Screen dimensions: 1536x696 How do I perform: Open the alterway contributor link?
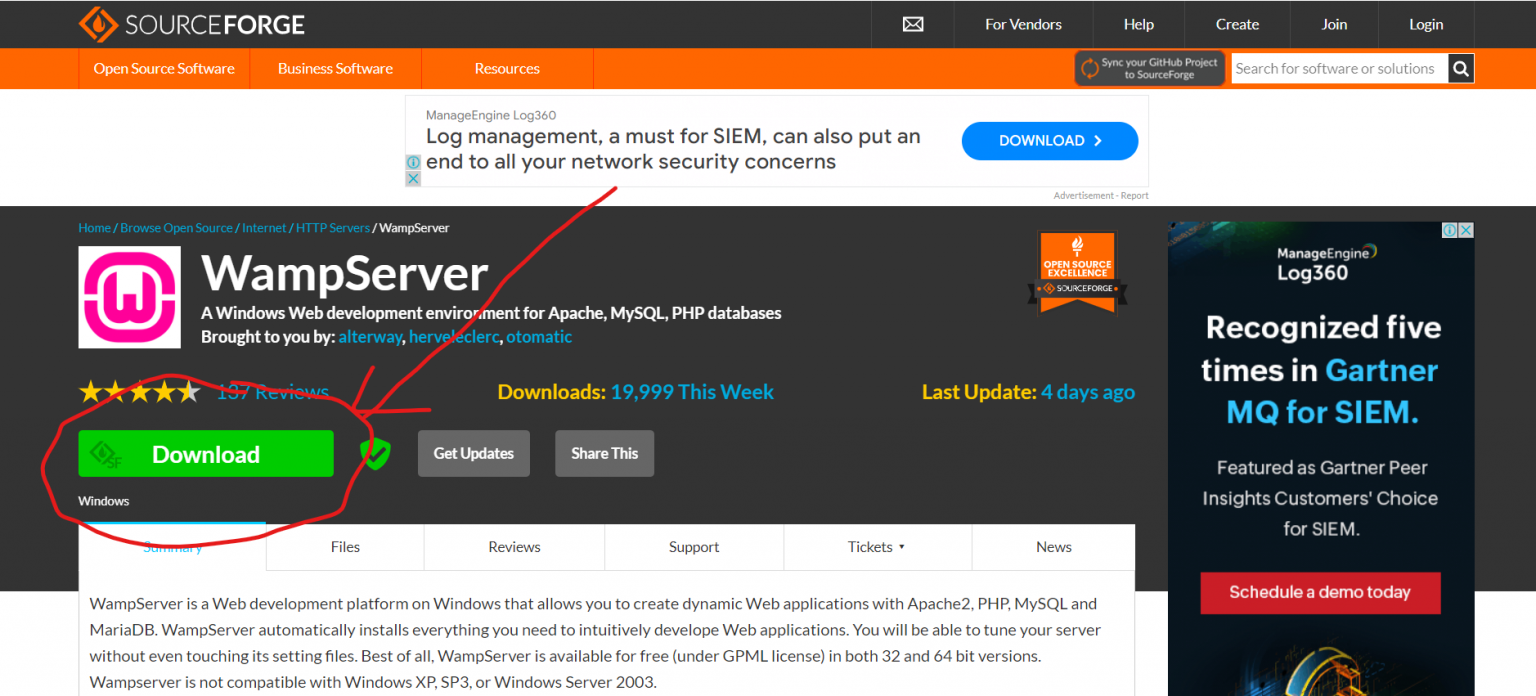(370, 336)
